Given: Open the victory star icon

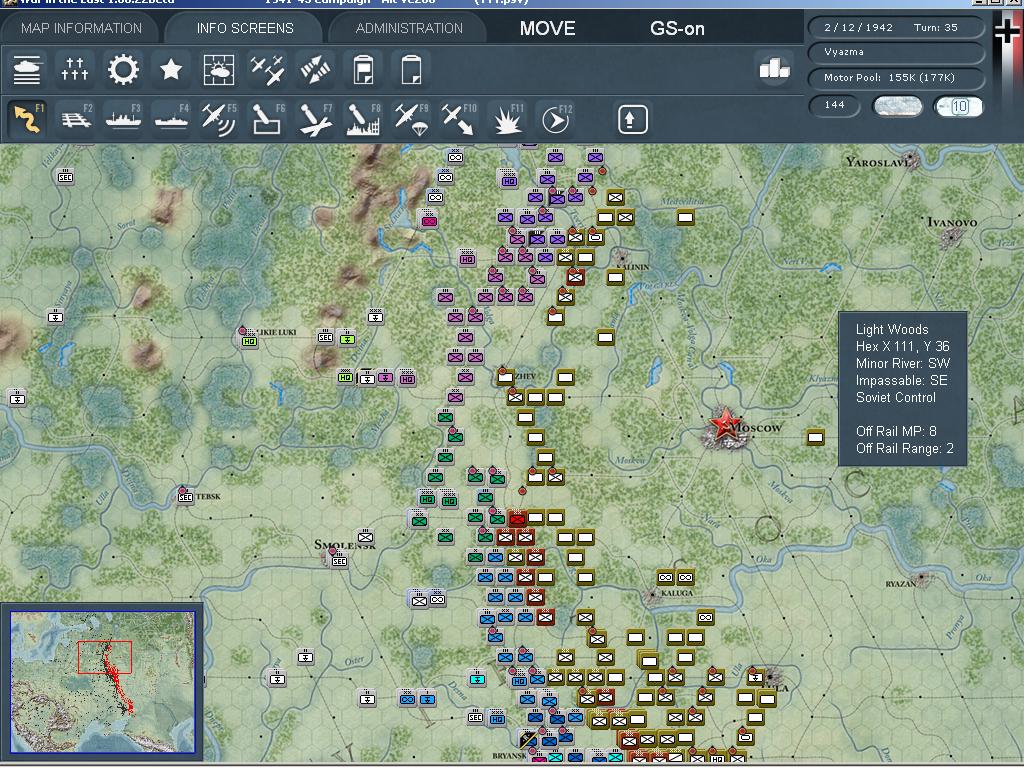Looking at the screenshot, I should click(x=171, y=69).
